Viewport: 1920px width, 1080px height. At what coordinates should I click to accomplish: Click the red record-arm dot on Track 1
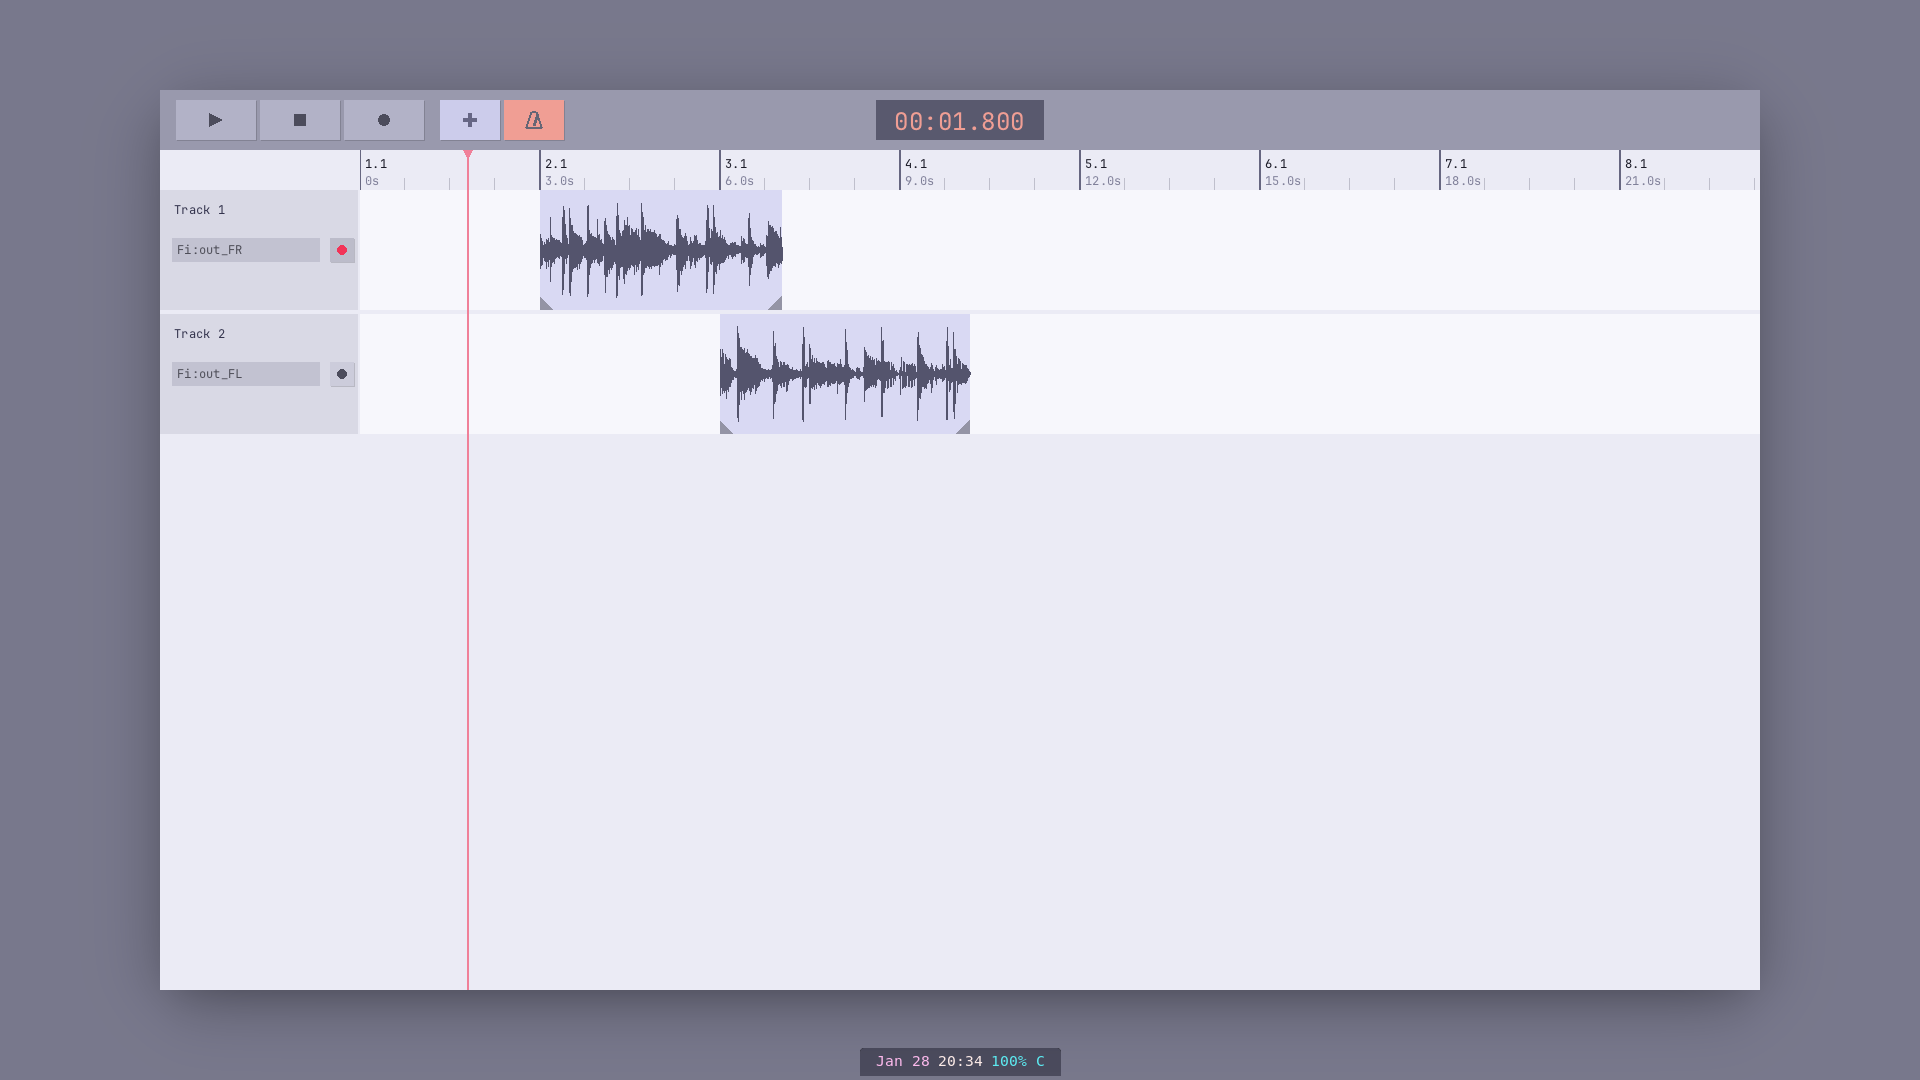(x=342, y=250)
